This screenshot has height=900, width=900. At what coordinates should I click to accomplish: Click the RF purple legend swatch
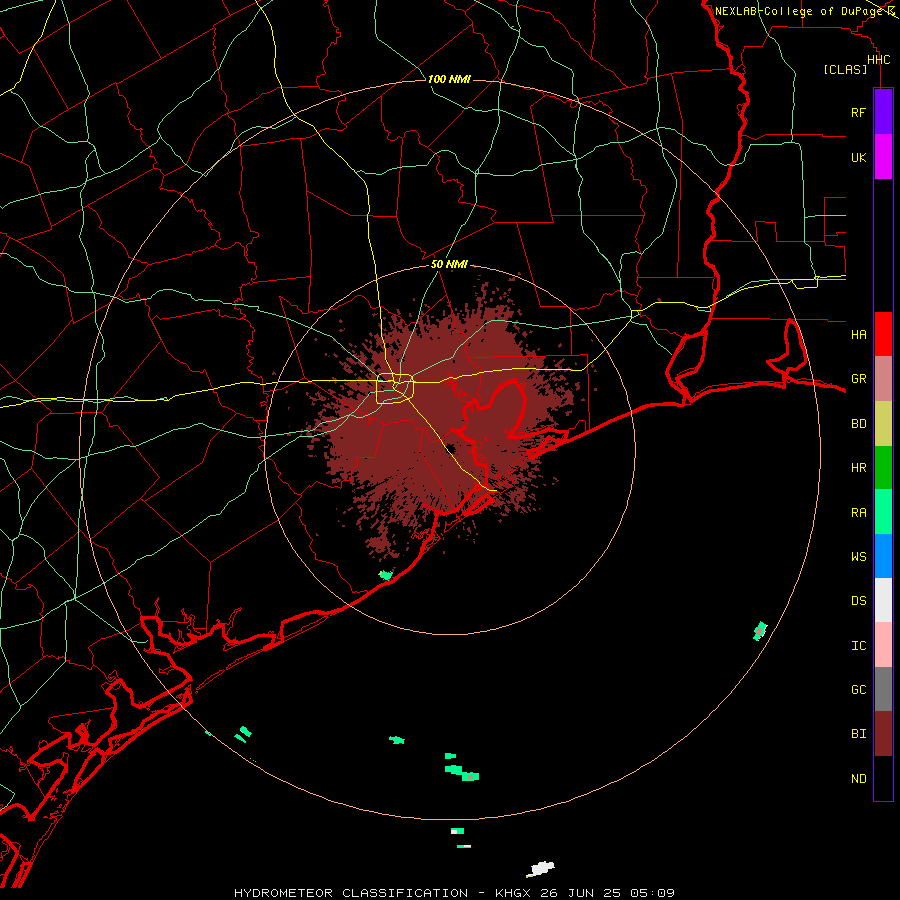tap(883, 112)
